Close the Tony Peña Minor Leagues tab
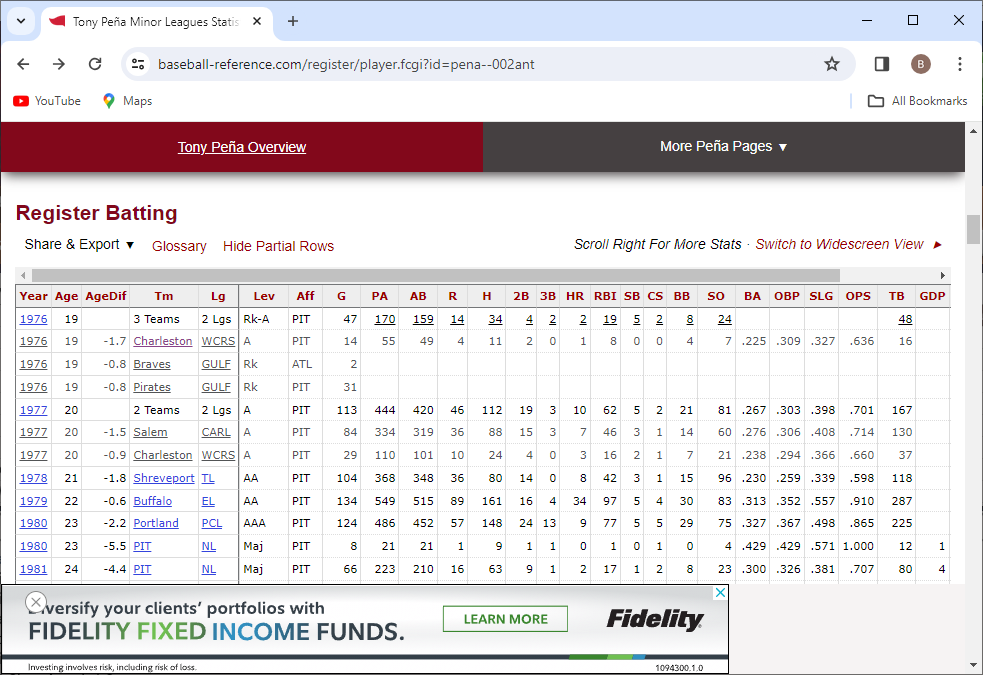The width and height of the screenshot is (983, 675). point(257,21)
